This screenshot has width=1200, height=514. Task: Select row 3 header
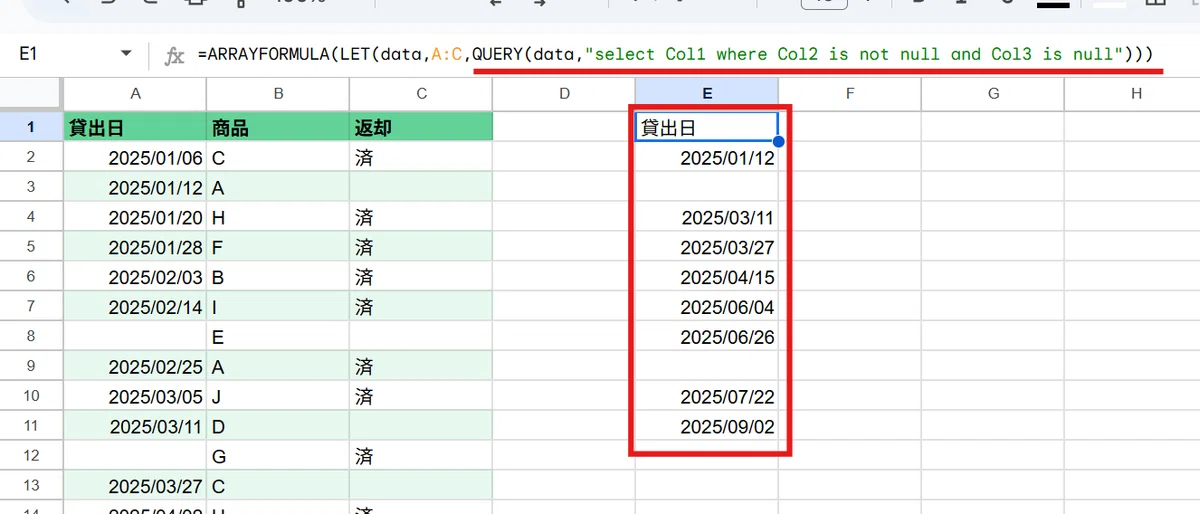tap(32, 187)
